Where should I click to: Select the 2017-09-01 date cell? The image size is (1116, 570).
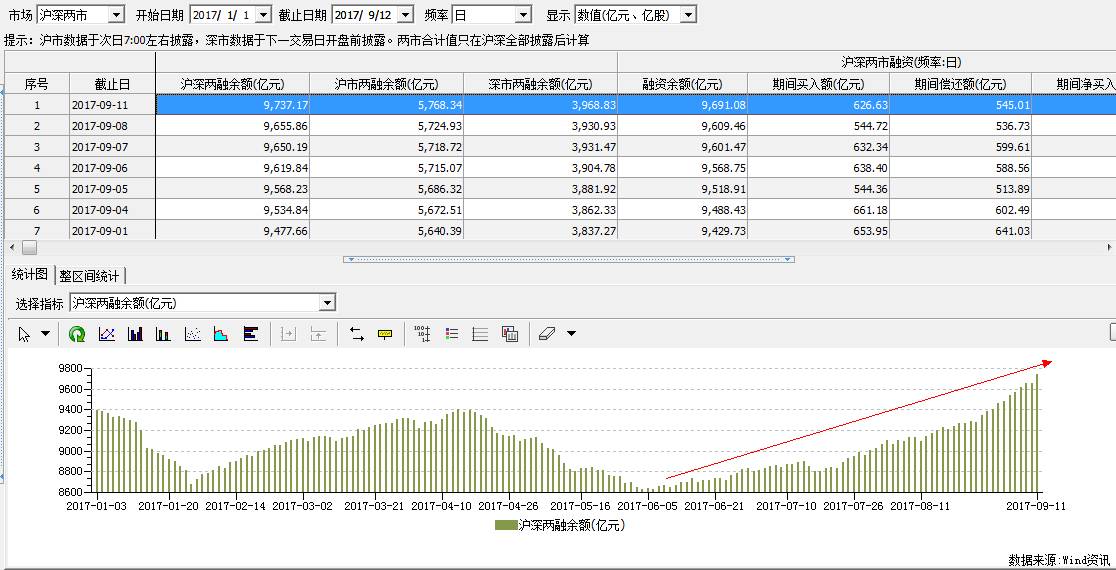click(112, 231)
